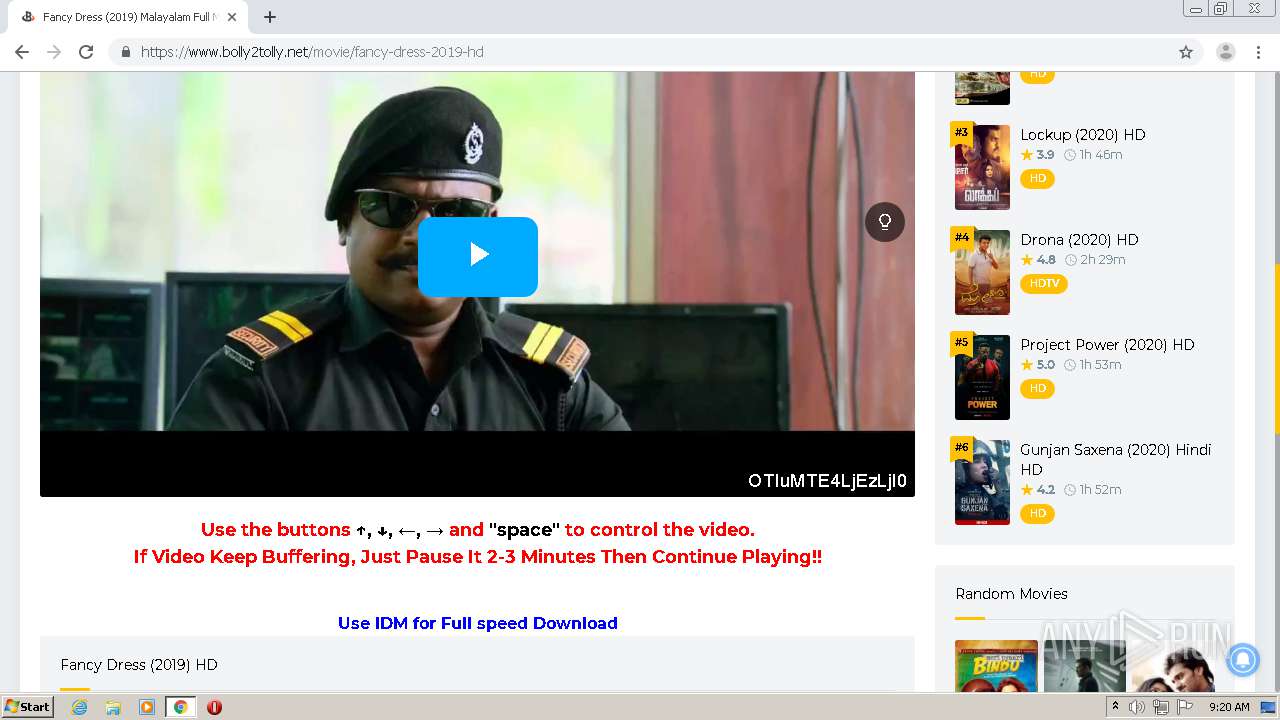Close the Fancy Dress tab

click(x=232, y=17)
